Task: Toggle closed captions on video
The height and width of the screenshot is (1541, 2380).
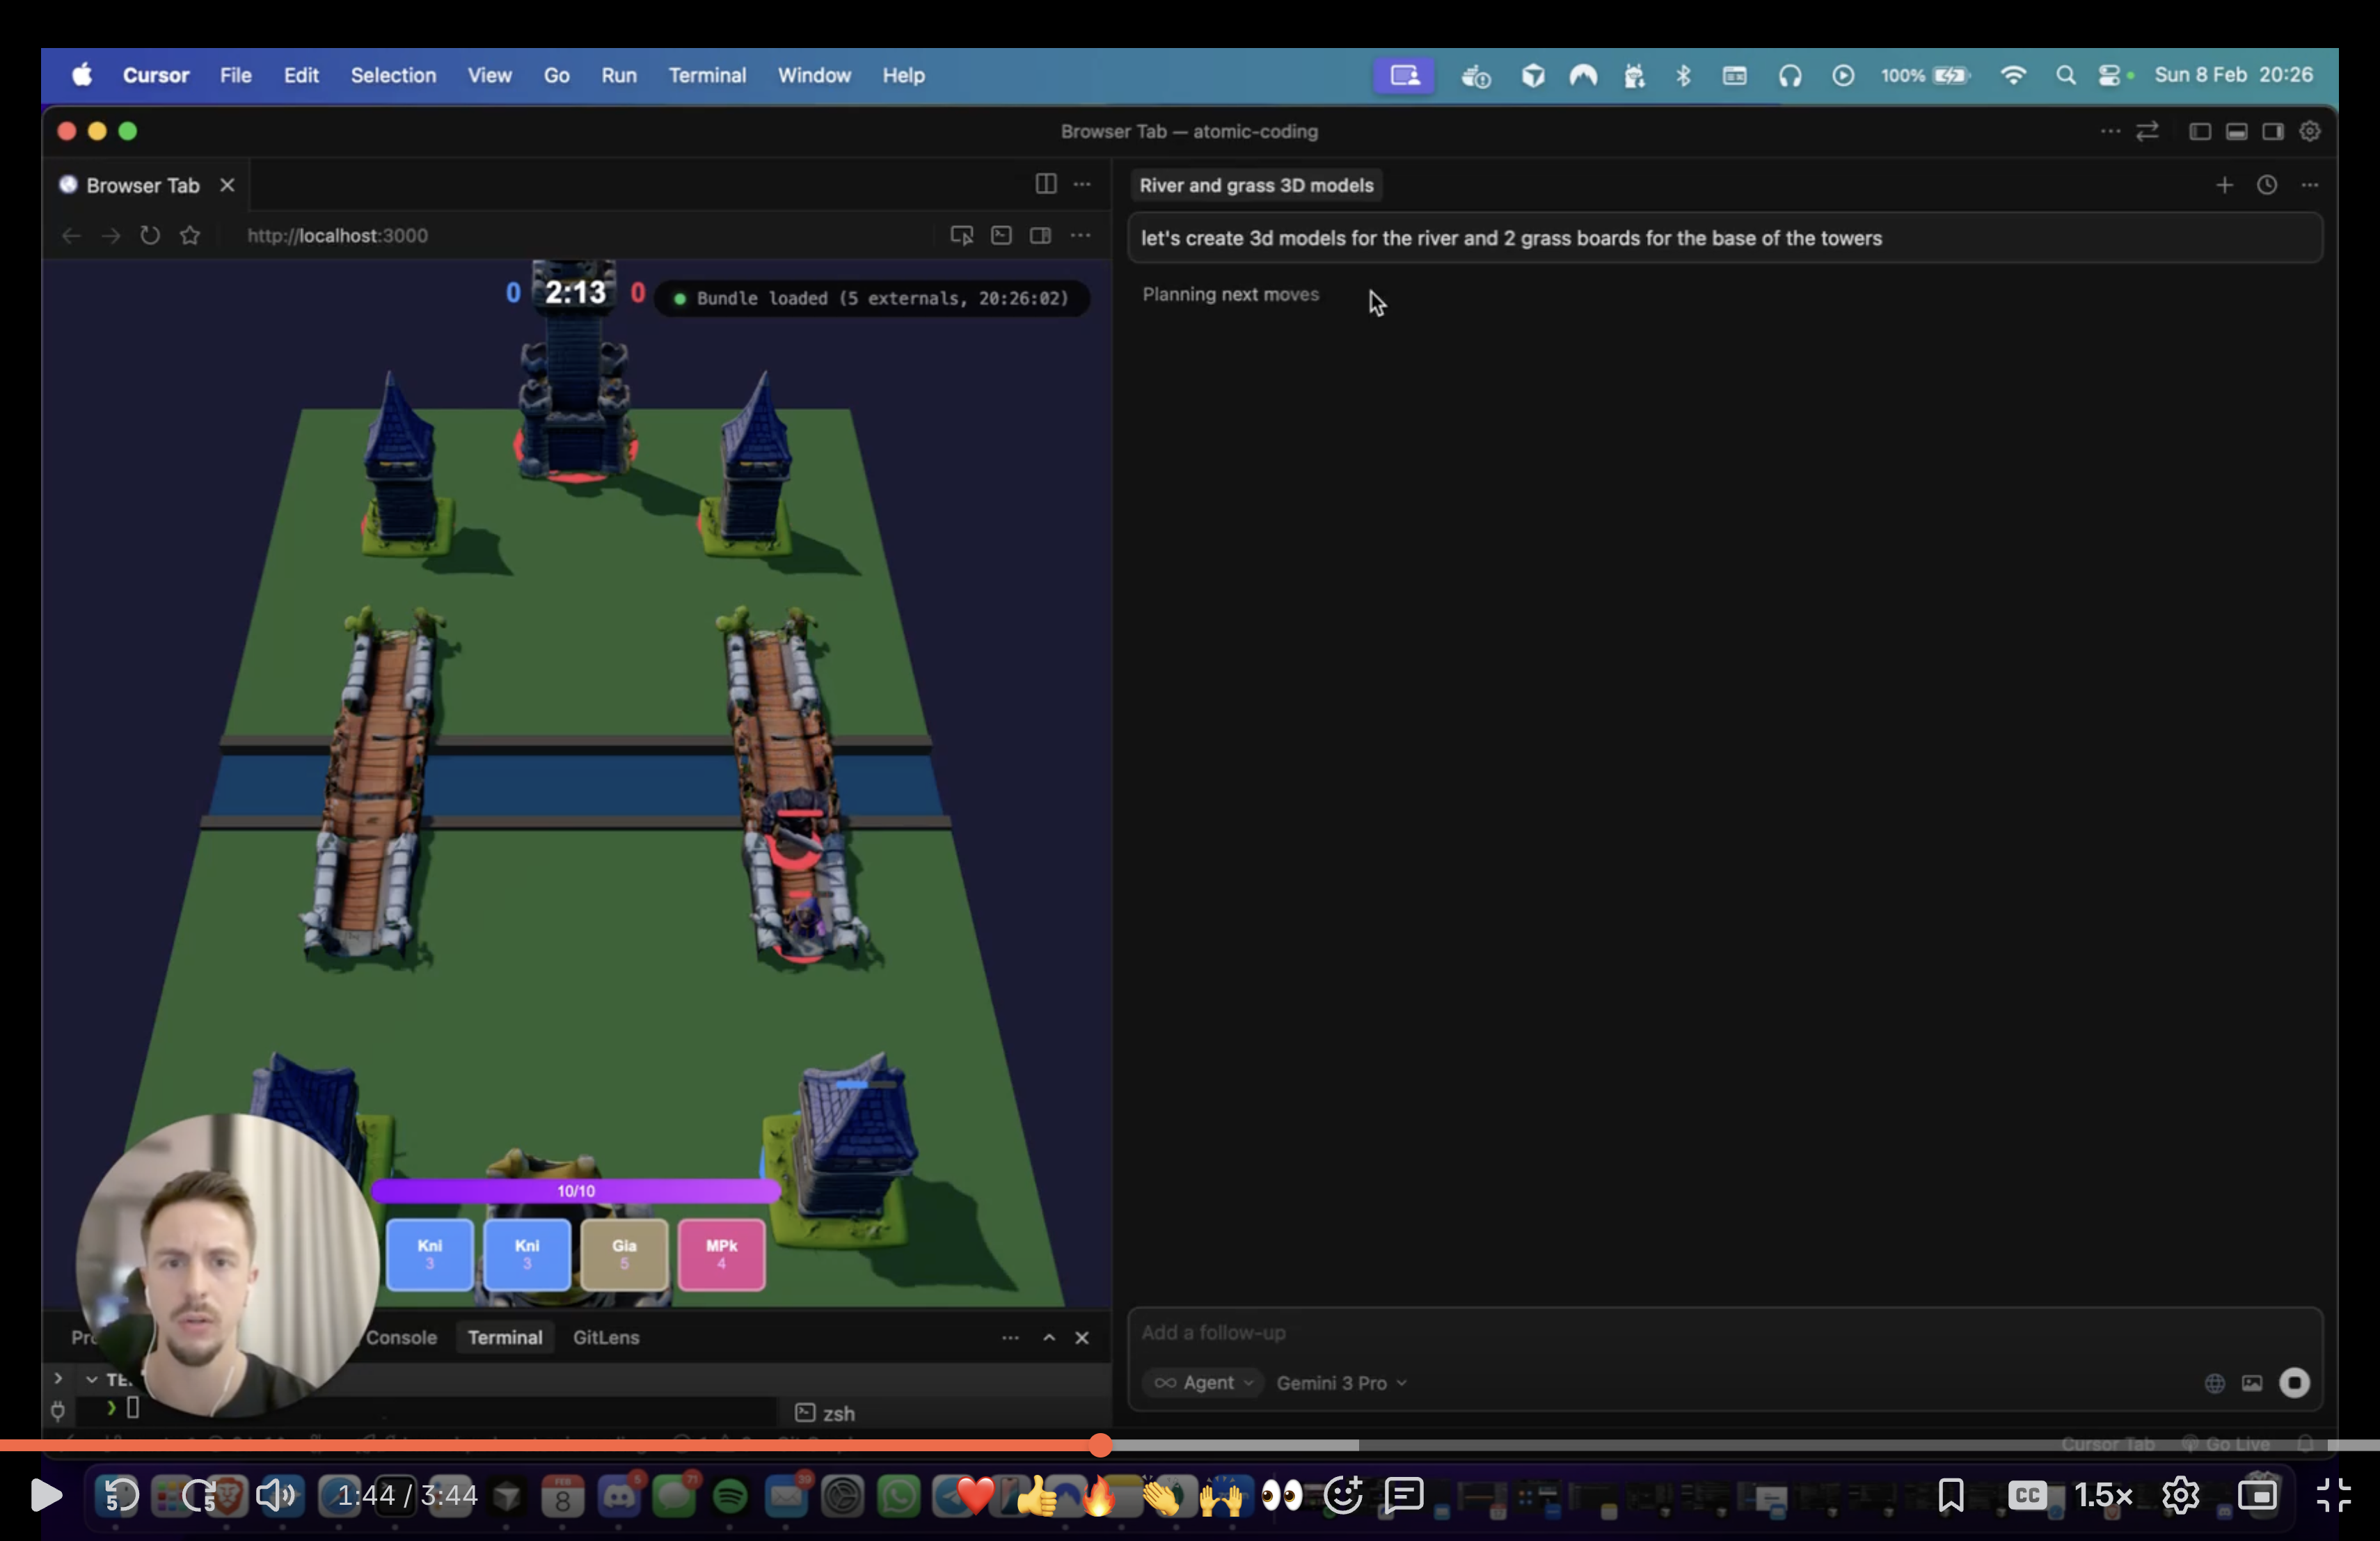Action: coord(2027,1495)
